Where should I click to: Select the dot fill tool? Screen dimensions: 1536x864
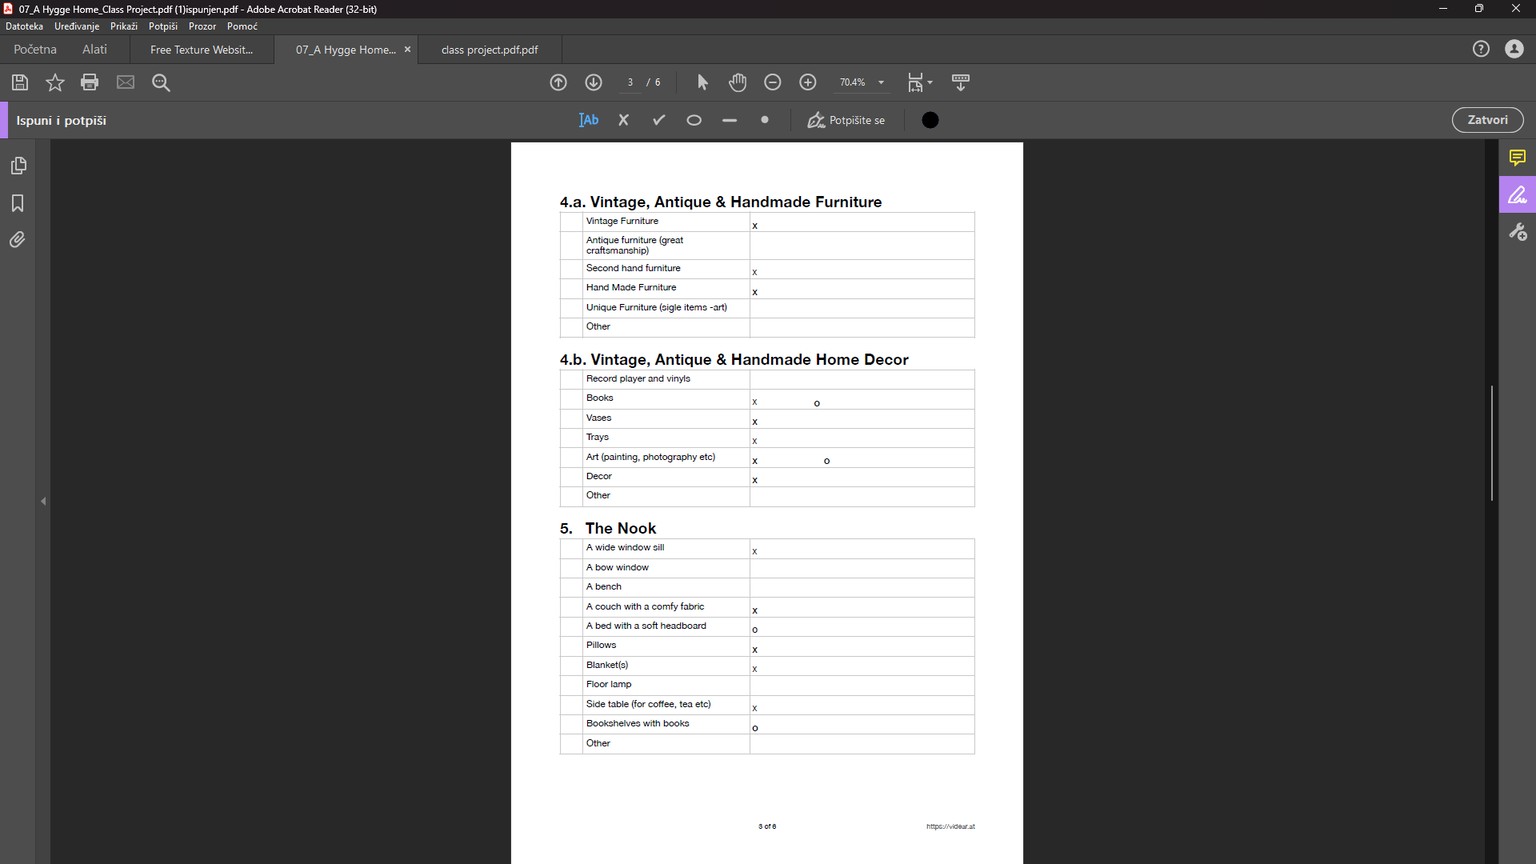click(x=765, y=120)
